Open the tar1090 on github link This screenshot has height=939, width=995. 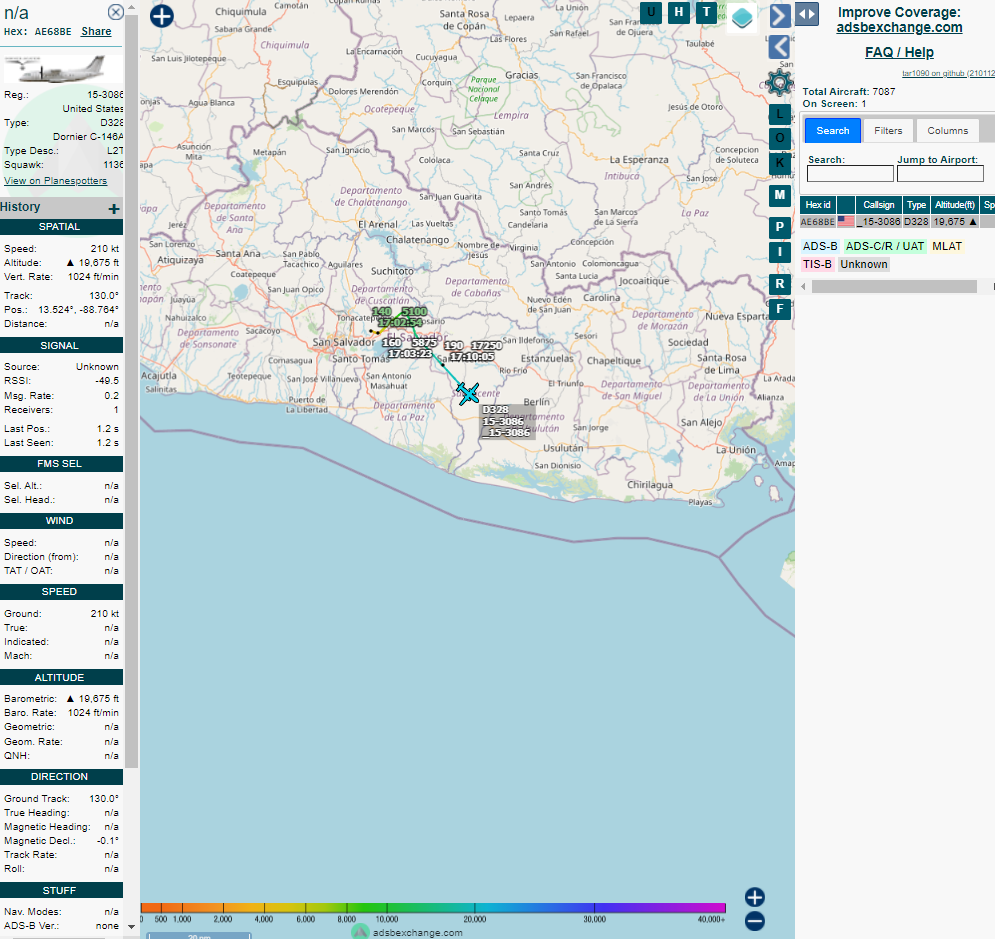tap(948, 73)
